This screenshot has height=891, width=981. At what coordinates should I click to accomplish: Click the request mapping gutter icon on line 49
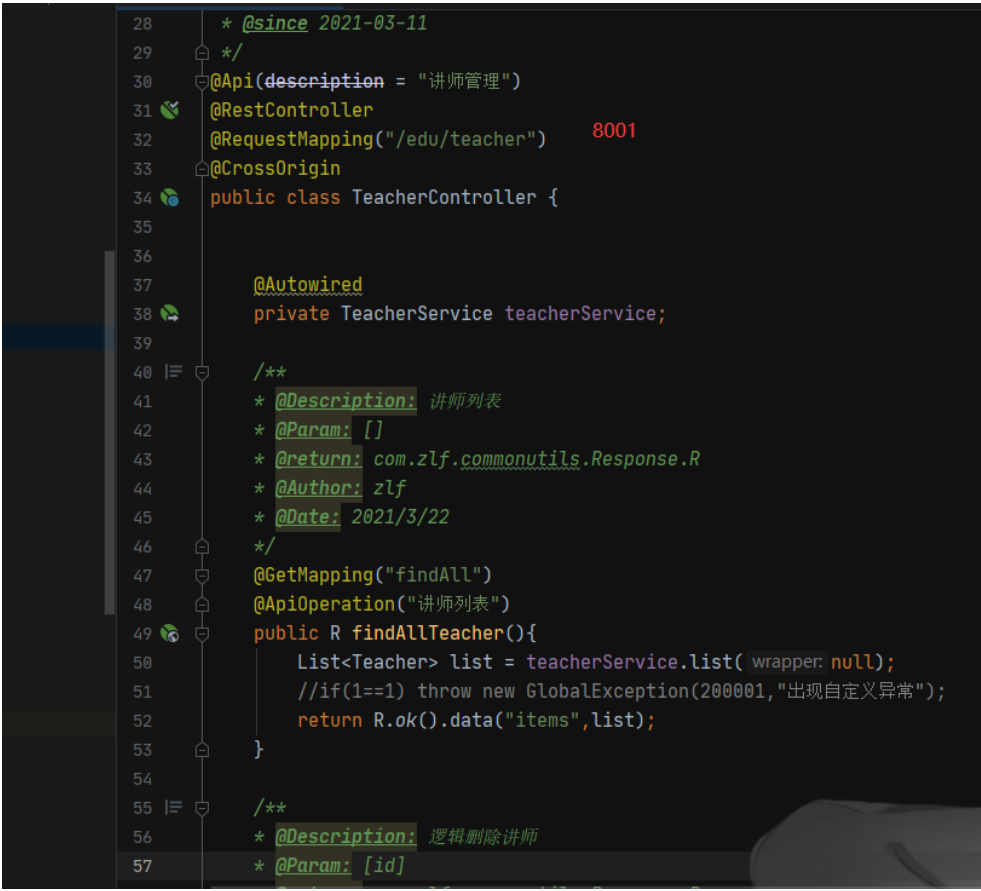pos(170,633)
